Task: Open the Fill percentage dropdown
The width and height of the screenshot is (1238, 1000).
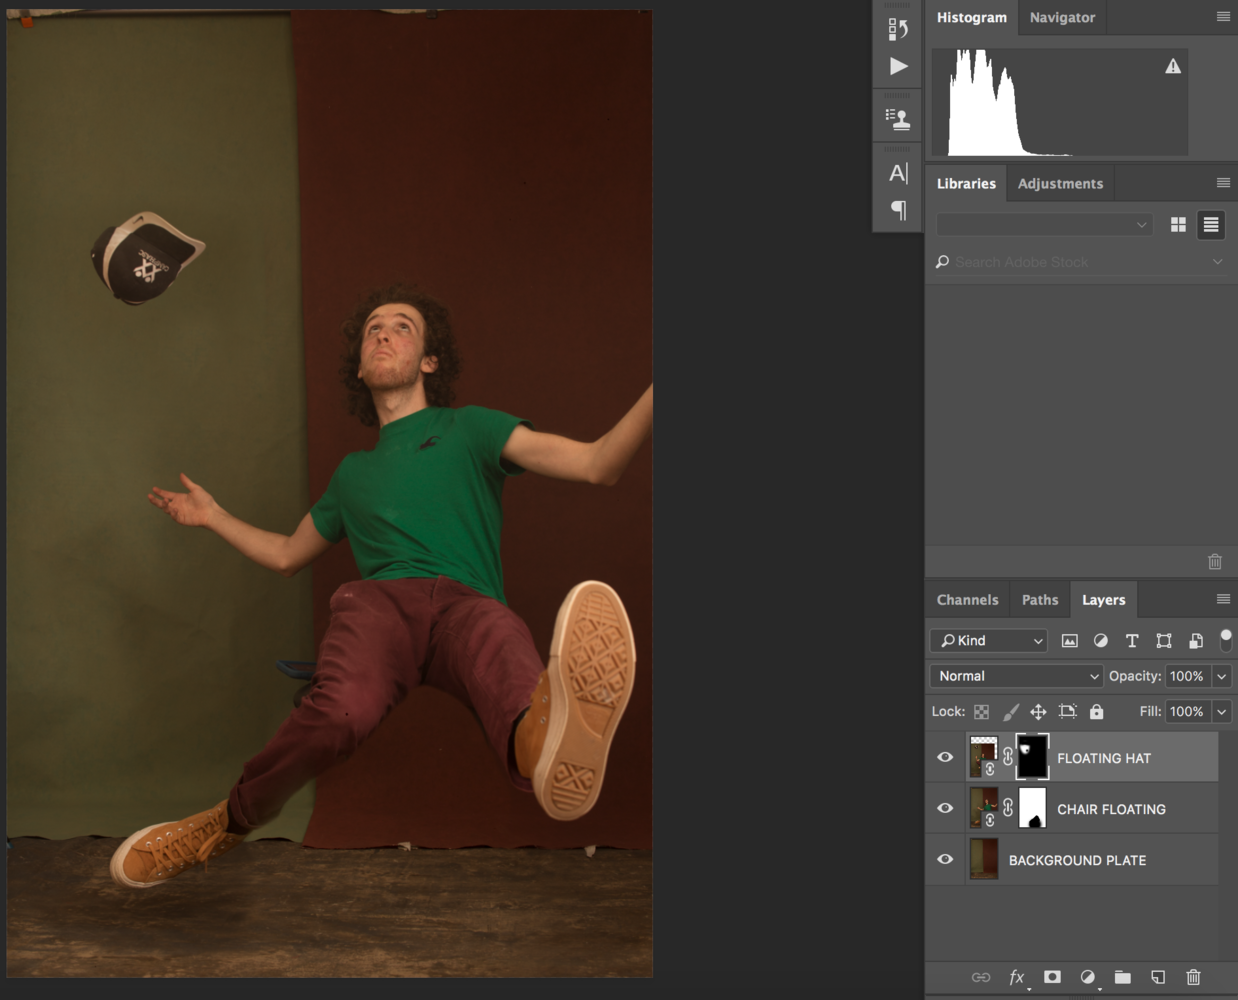Action: [1219, 711]
